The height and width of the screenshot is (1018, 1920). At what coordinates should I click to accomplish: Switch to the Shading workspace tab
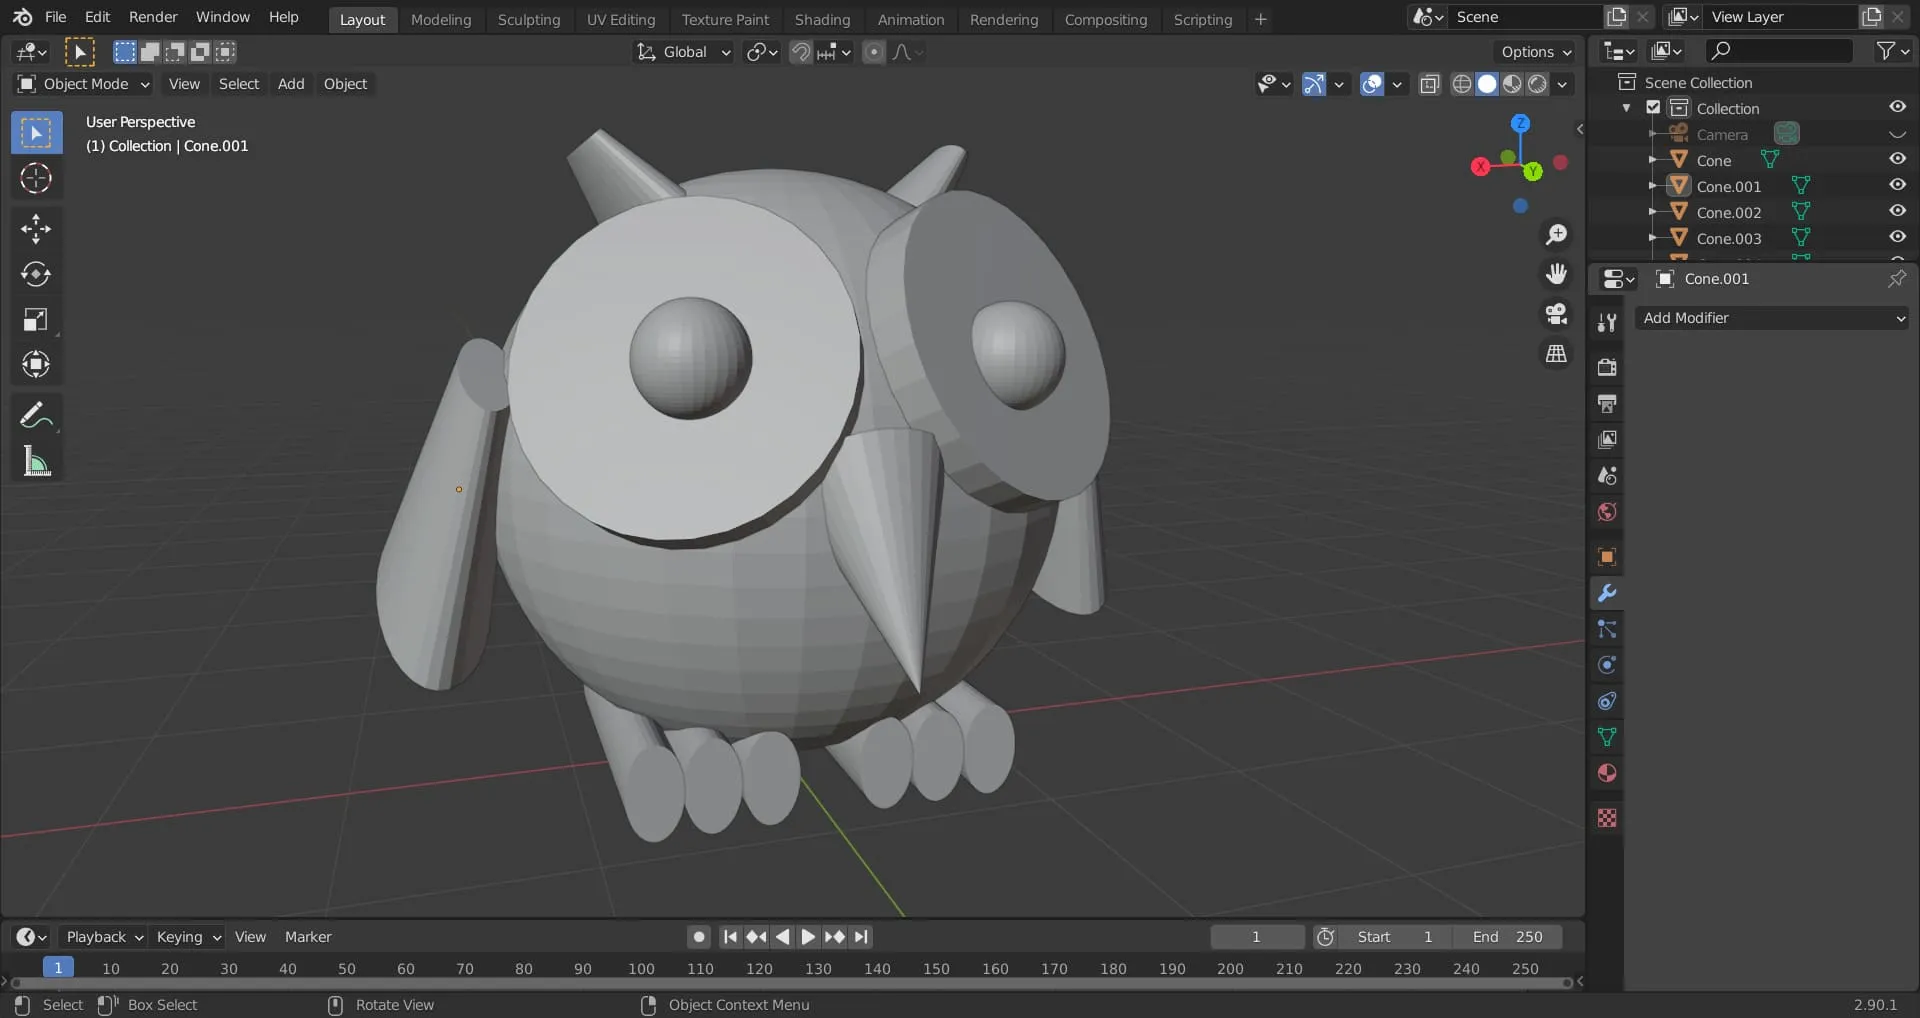click(x=821, y=19)
